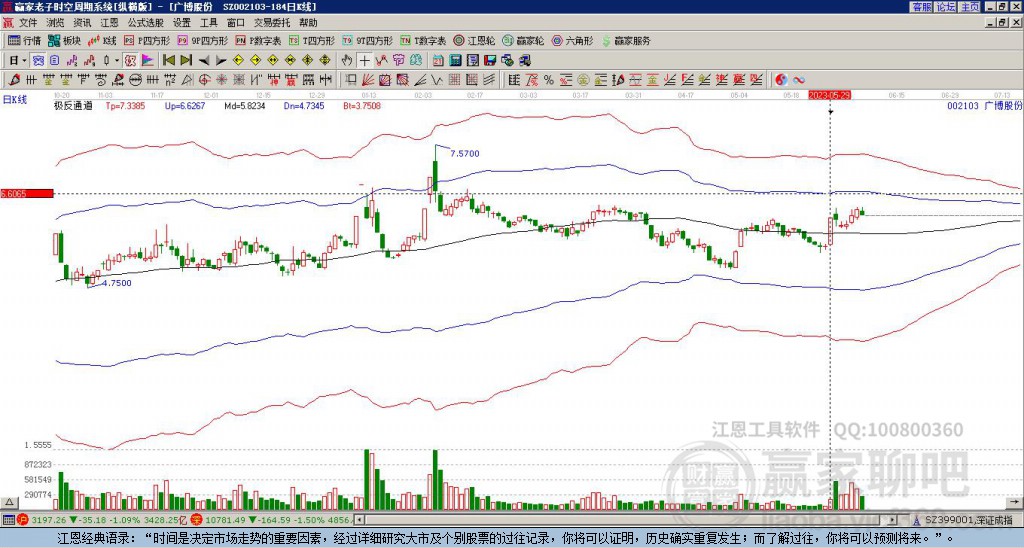Open the 工具 menu
The image size is (1024, 548).
point(209,23)
